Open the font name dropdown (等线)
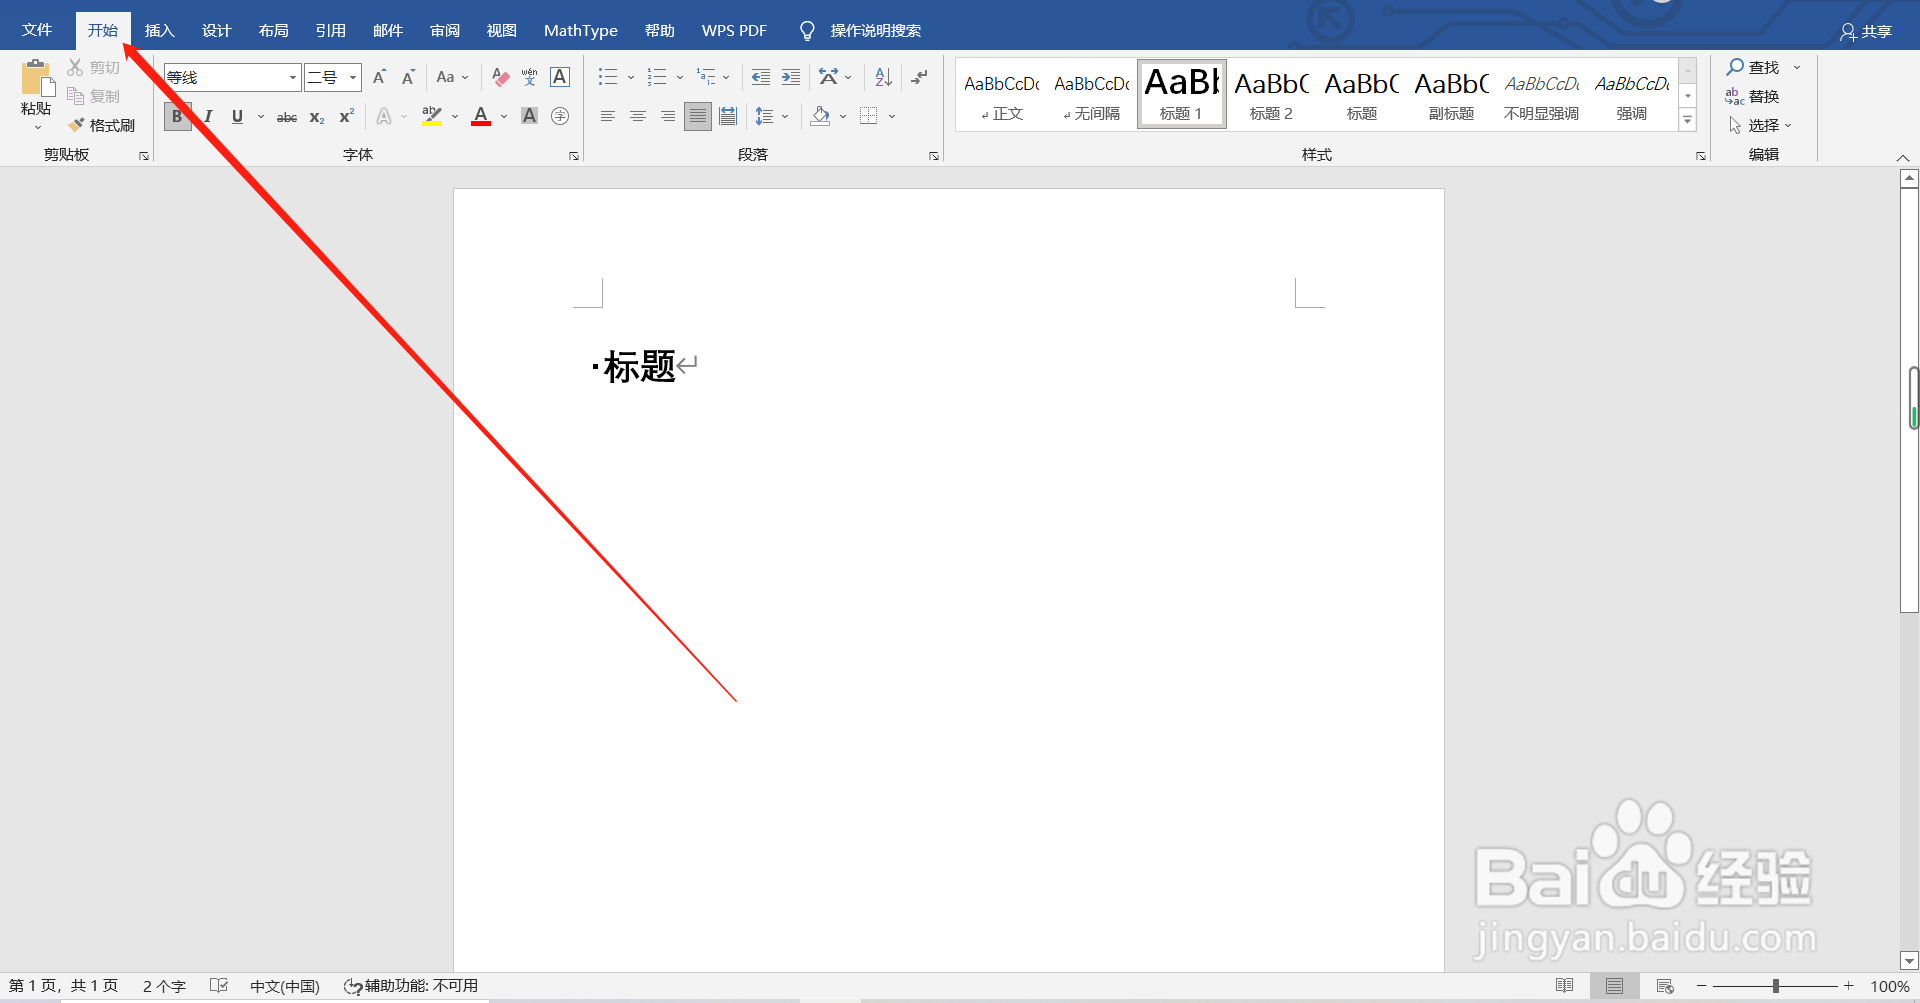The image size is (1920, 1003). [293, 77]
